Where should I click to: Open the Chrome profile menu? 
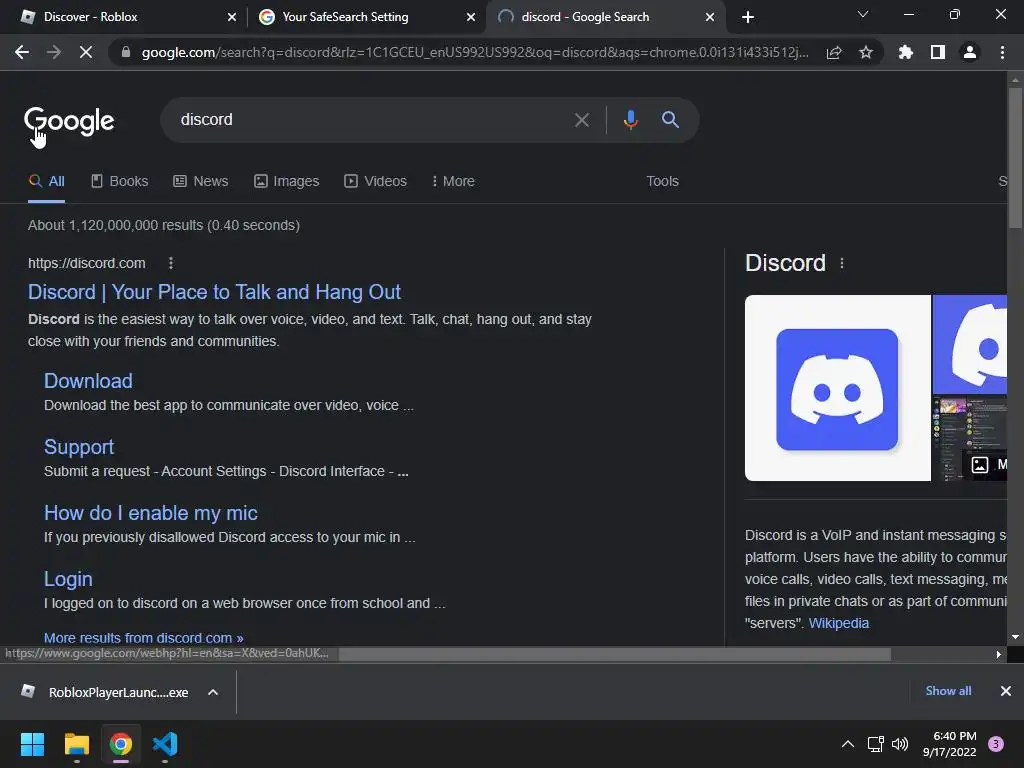point(970,52)
